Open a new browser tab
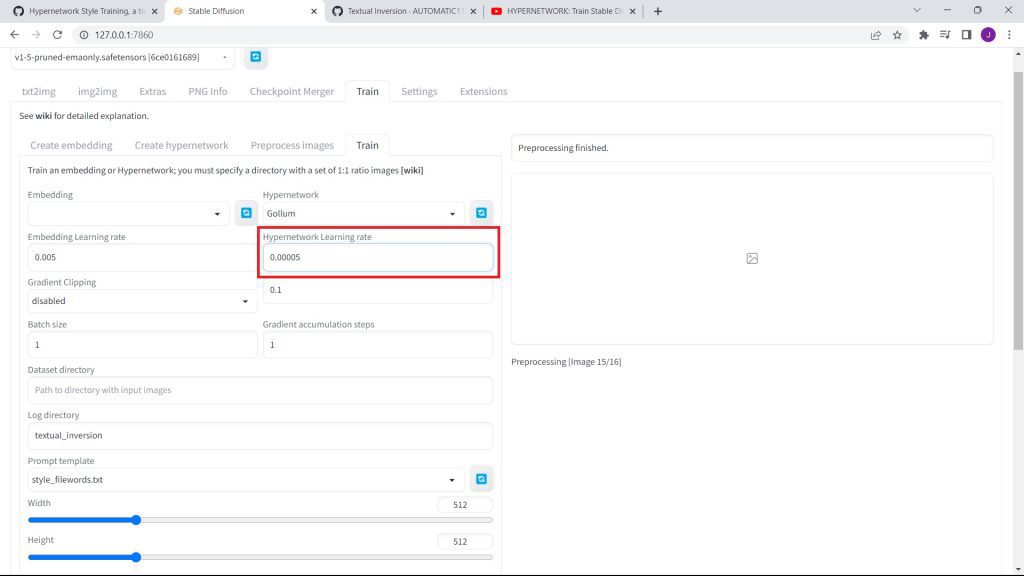Image resolution: width=1024 pixels, height=576 pixels. 657,11
